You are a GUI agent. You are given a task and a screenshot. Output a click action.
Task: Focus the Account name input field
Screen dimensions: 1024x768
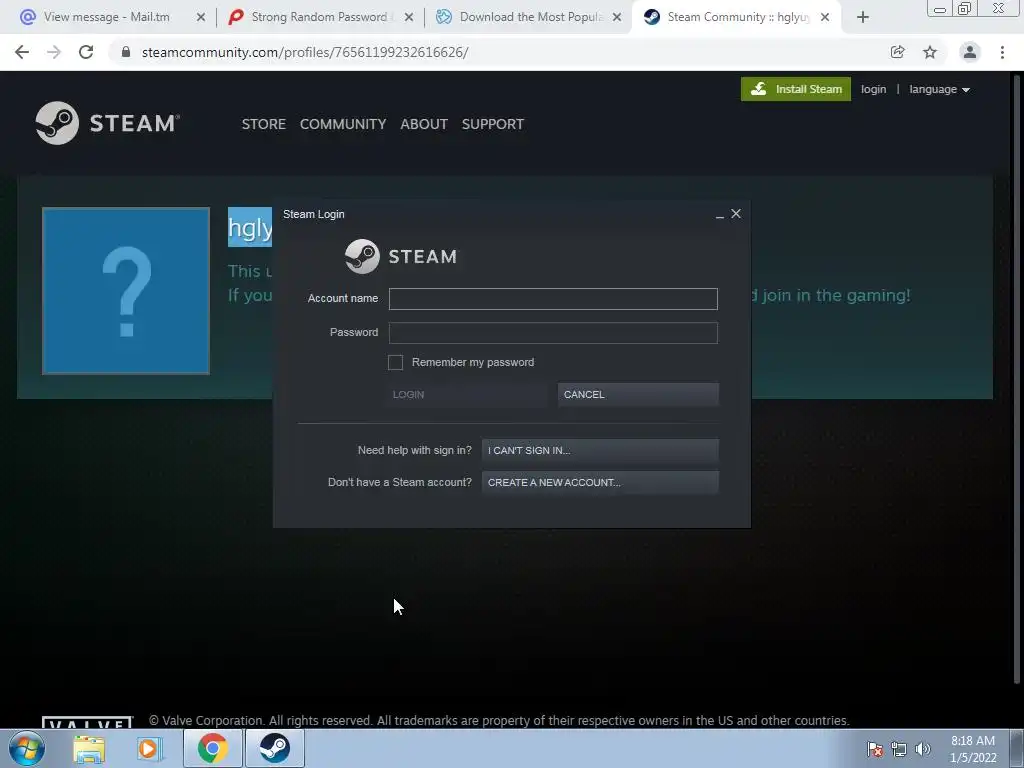553,299
